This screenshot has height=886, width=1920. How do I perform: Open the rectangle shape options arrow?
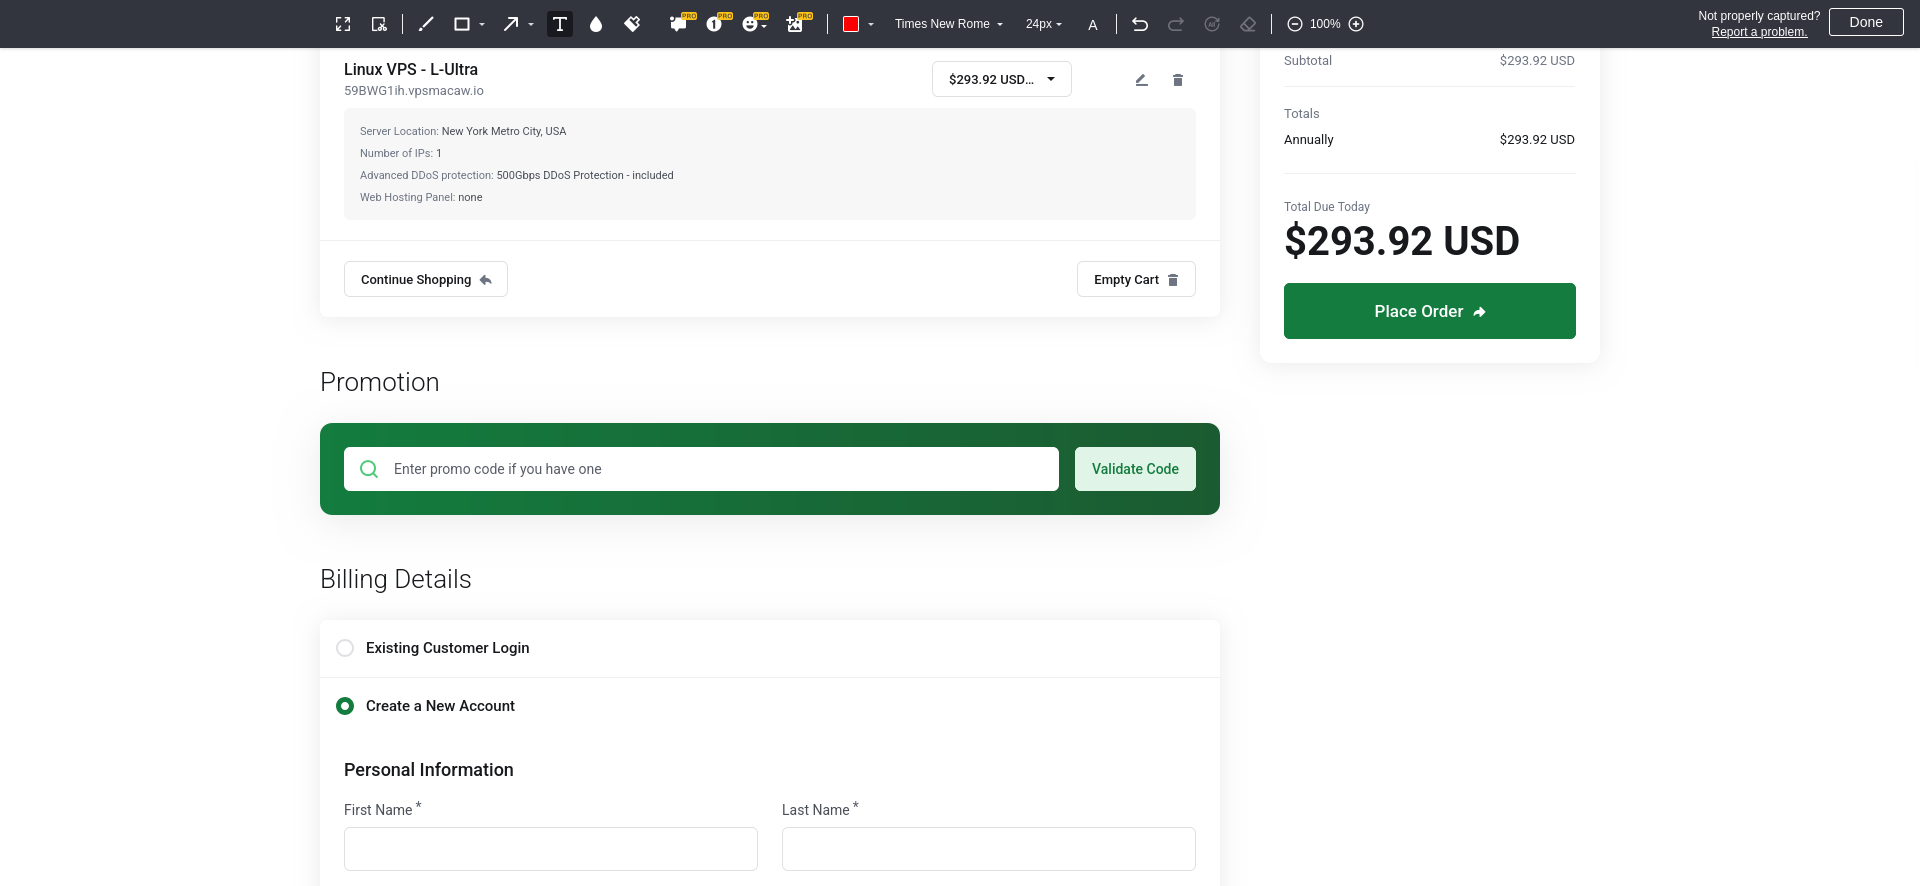tap(482, 24)
